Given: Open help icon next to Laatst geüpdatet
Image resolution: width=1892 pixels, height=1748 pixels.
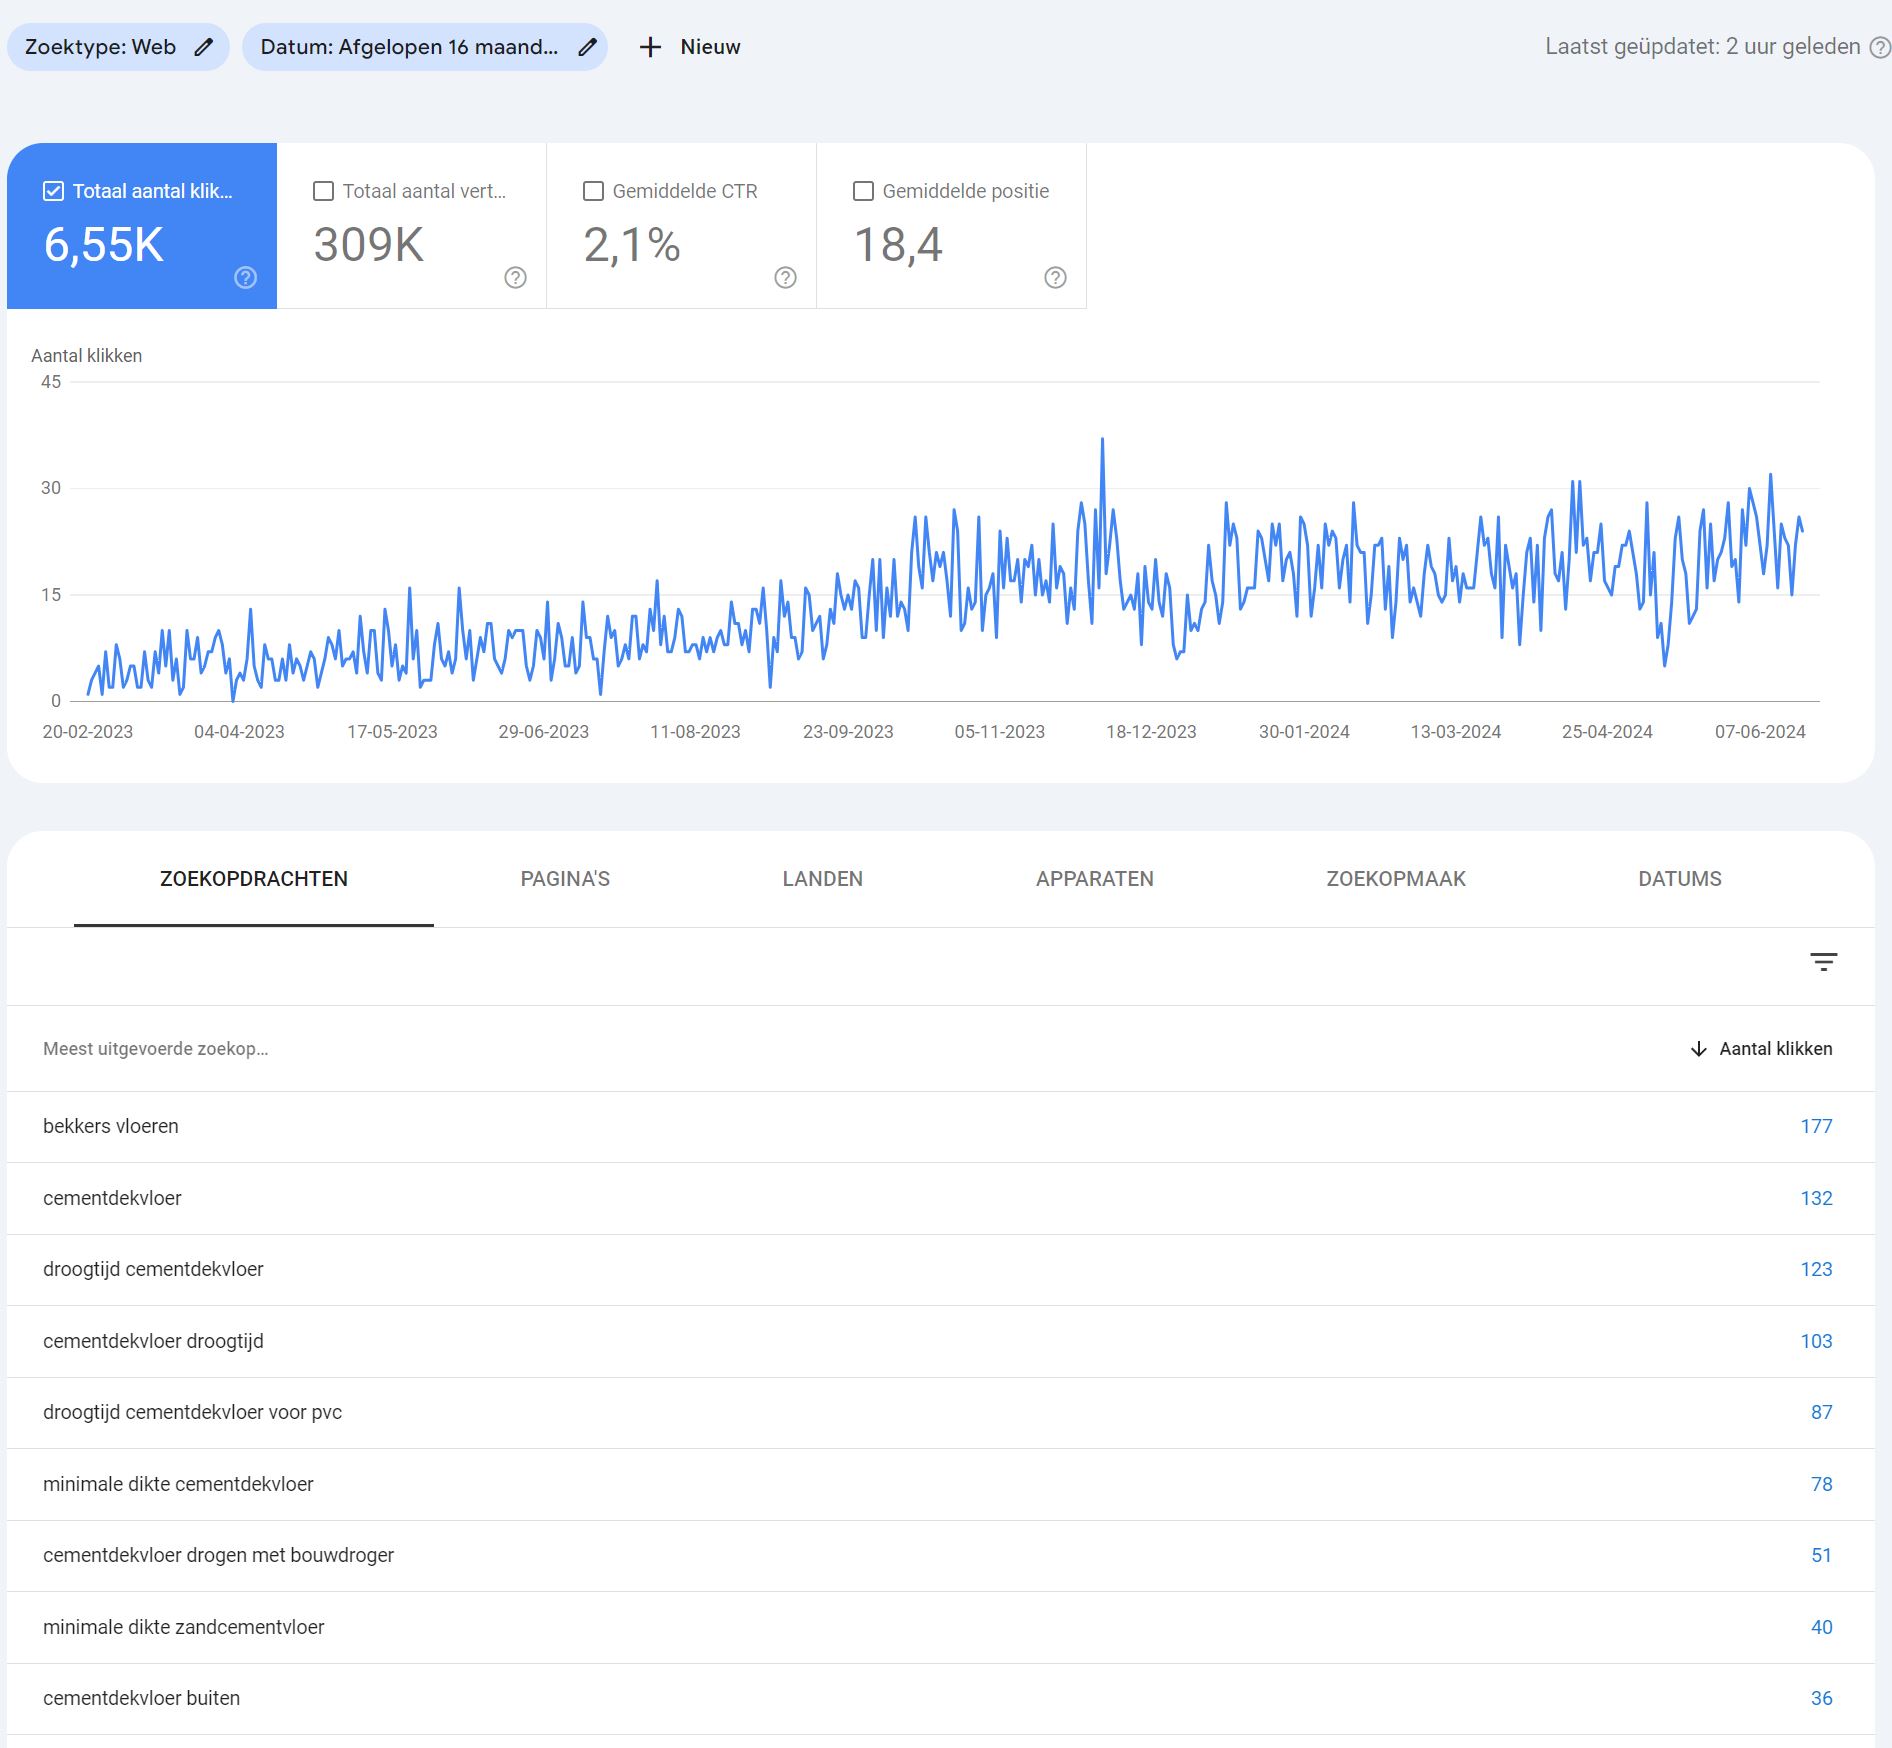Looking at the screenshot, I should point(1880,47).
